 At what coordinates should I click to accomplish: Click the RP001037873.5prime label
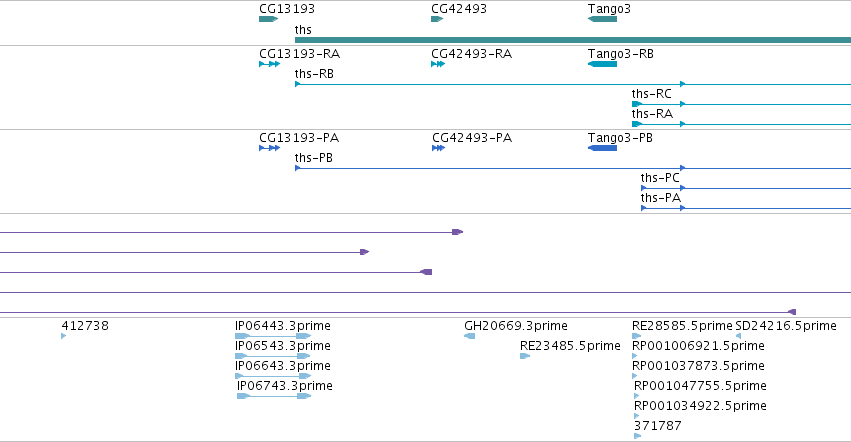[x=698, y=367]
